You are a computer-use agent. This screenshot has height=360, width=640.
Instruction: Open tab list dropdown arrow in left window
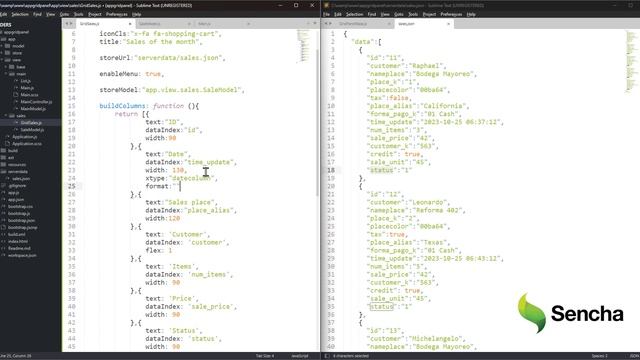point(315,23)
